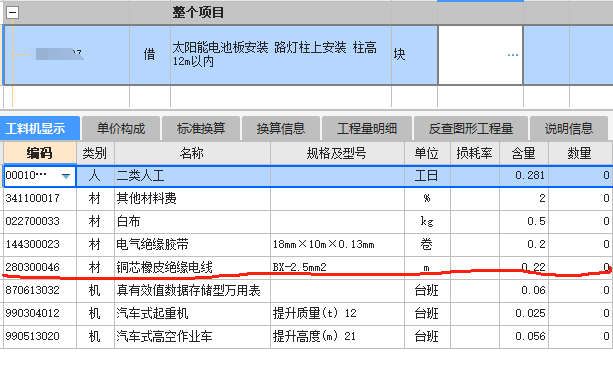Select code 280300046

click(x=39, y=268)
